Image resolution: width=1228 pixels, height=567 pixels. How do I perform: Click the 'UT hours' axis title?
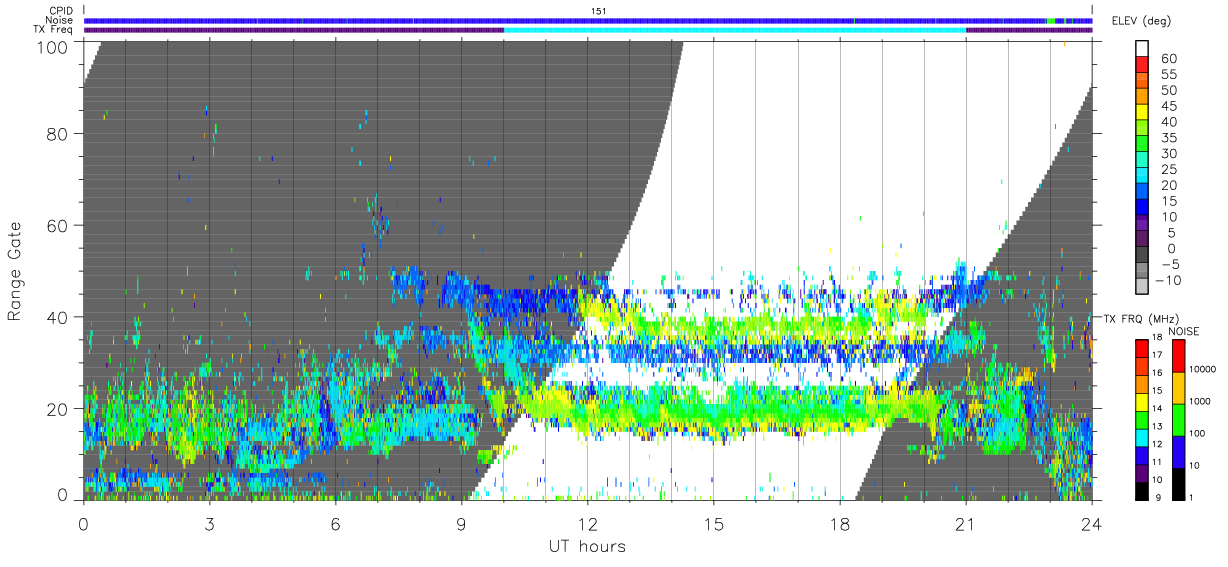[x=587, y=546]
